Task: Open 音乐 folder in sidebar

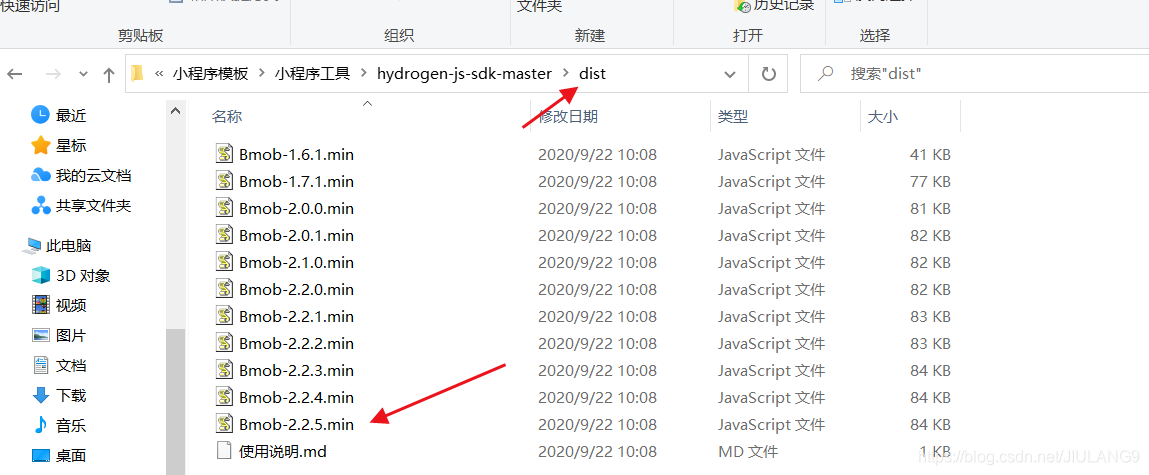Action: click(x=71, y=425)
